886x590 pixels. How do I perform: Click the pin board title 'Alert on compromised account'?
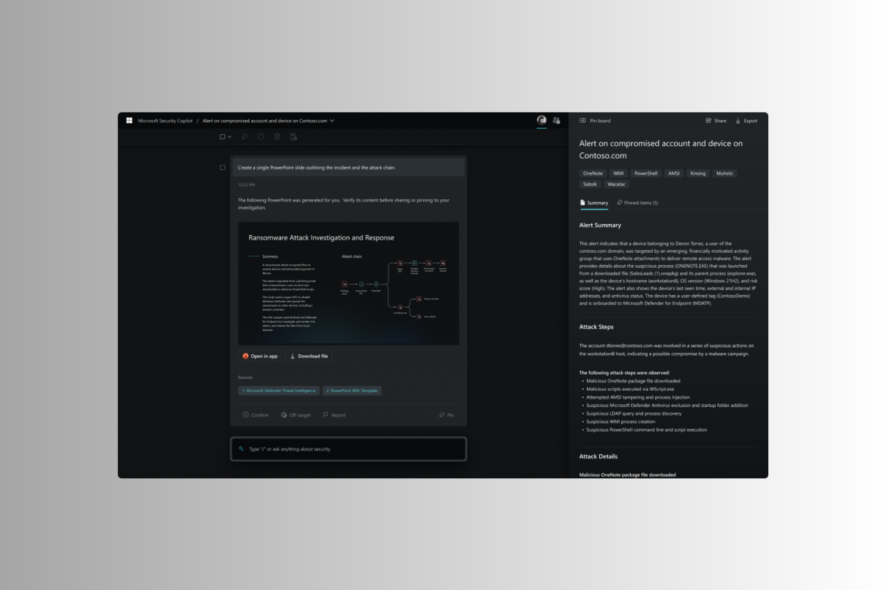point(661,149)
